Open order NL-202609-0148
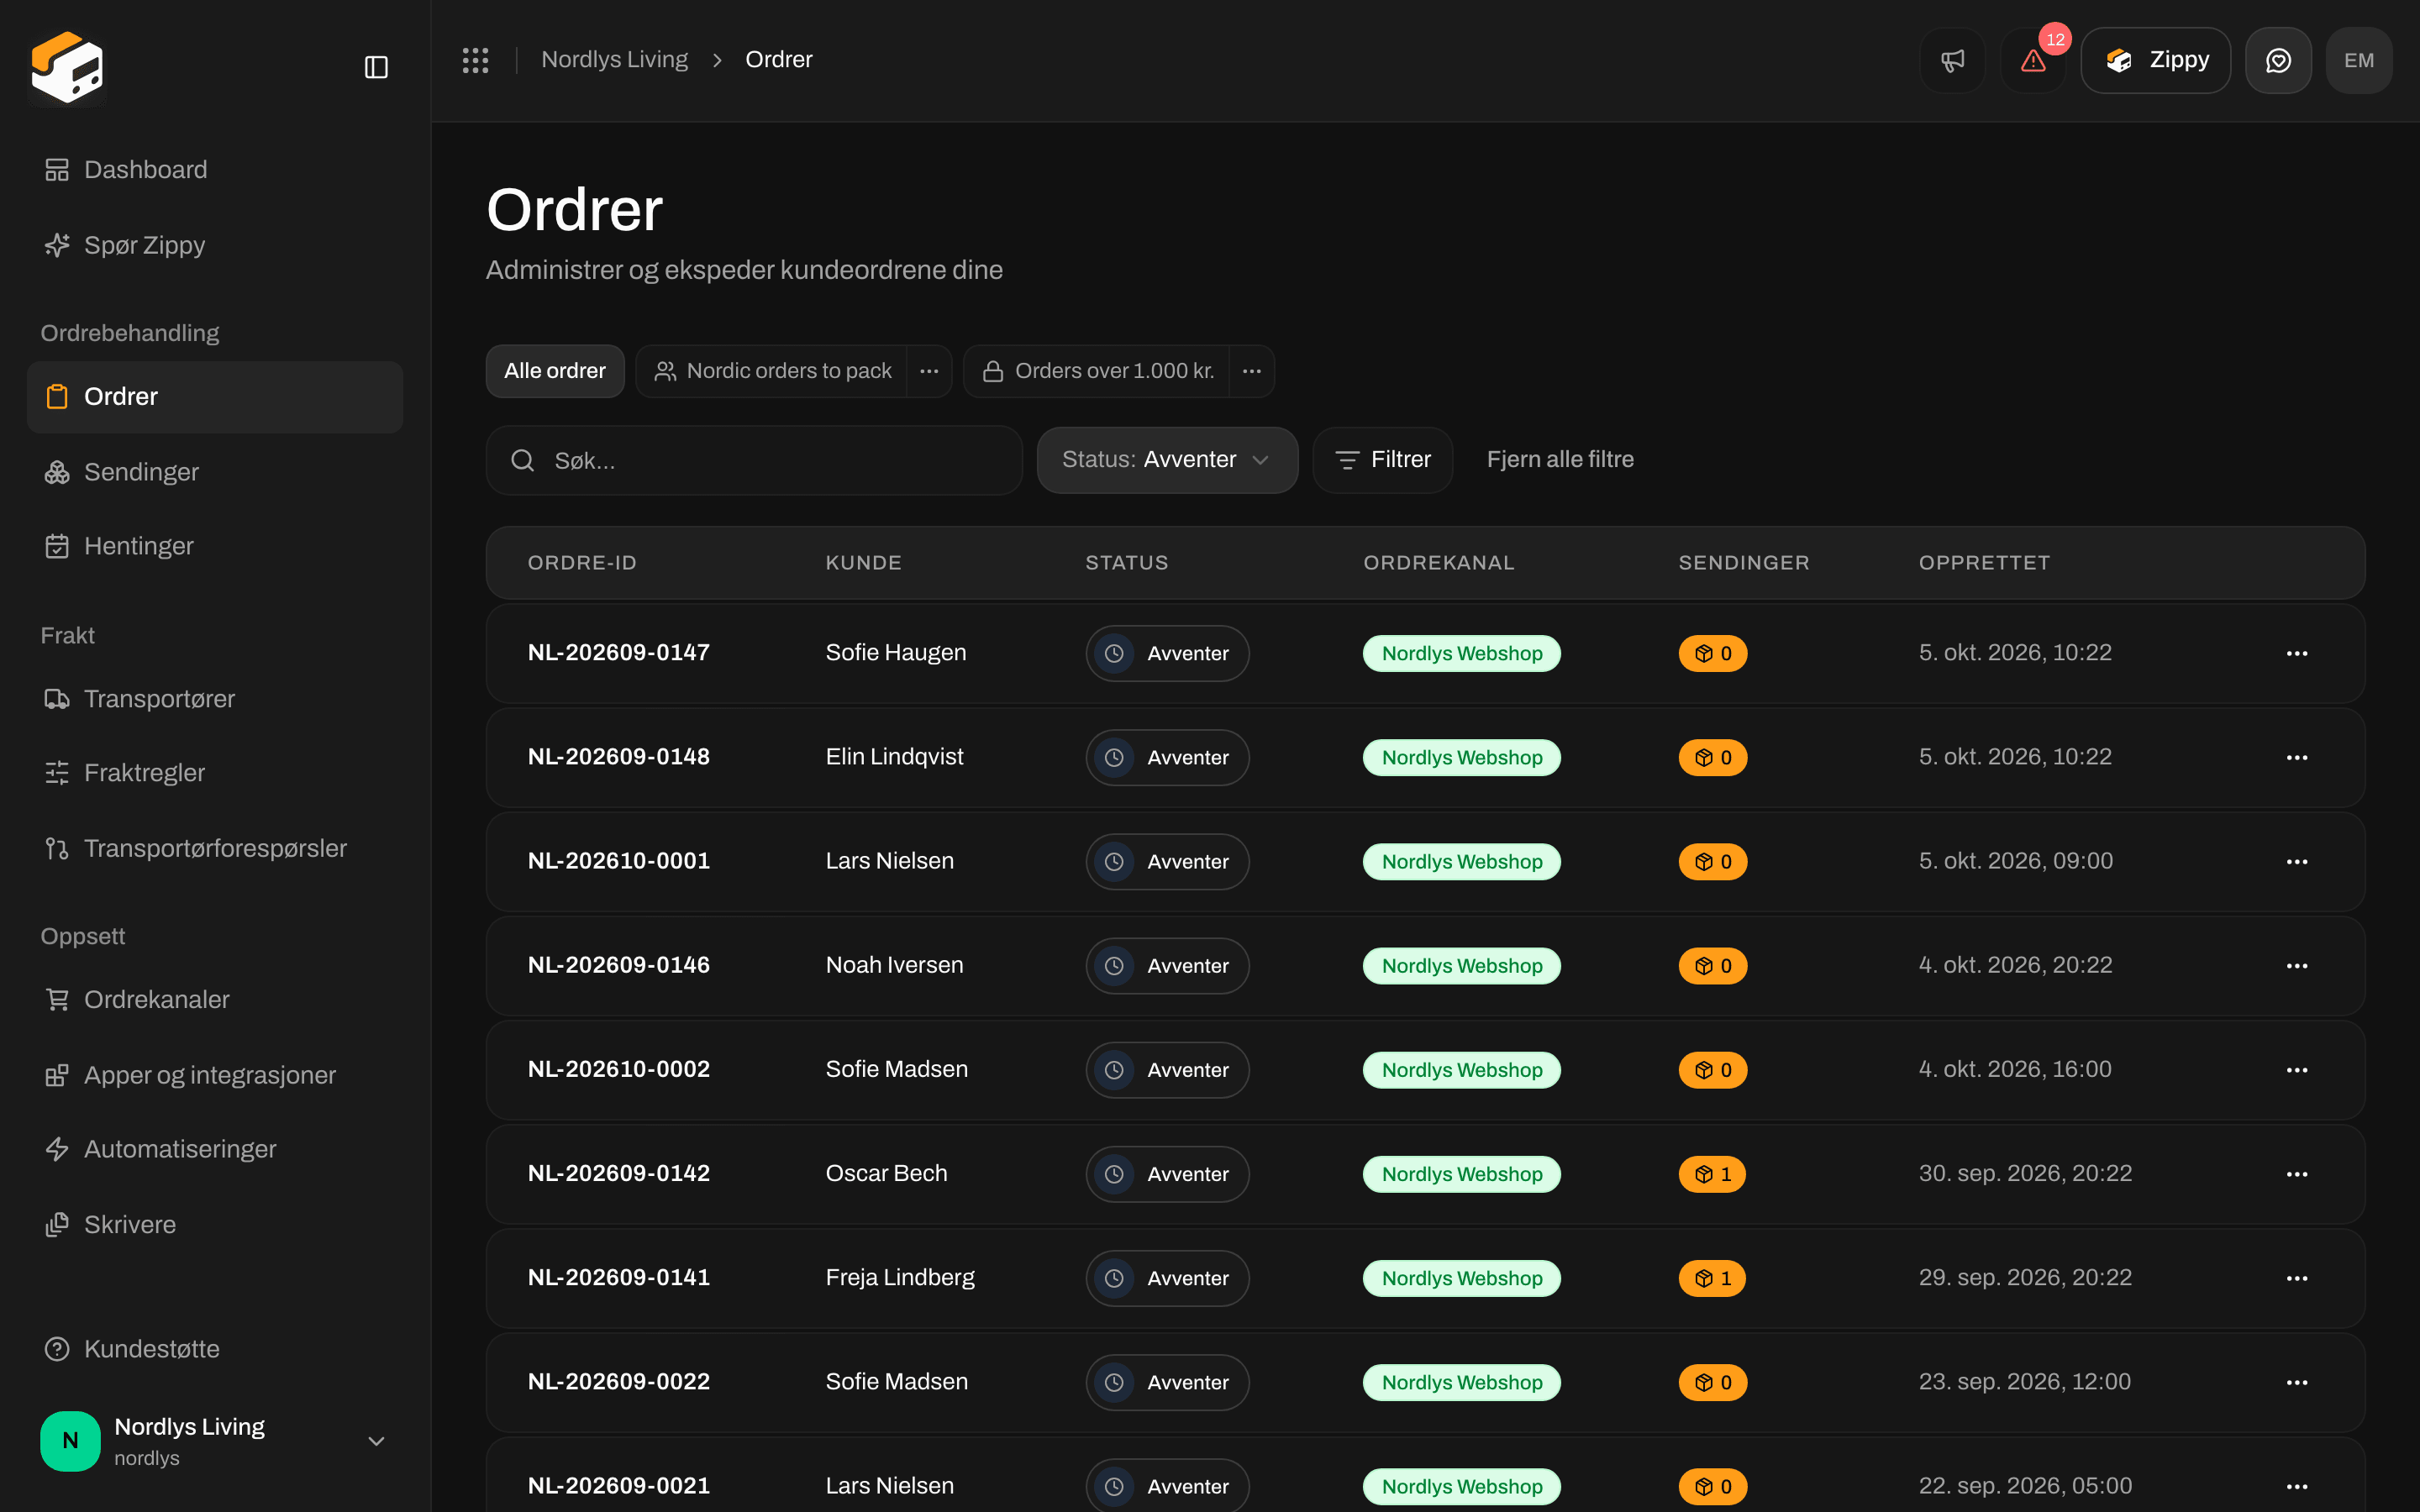 tap(619, 757)
